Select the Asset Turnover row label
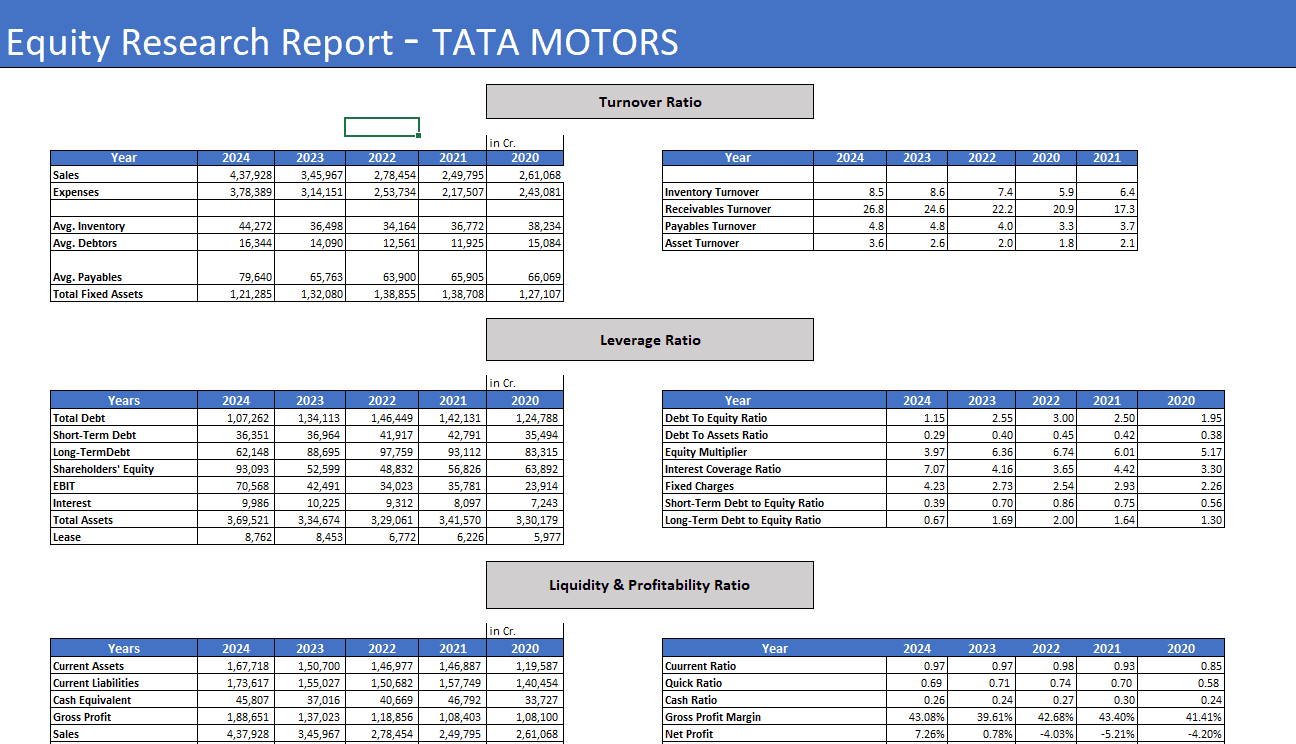The width and height of the screenshot is (1296, 744). (x=702, y=243)
